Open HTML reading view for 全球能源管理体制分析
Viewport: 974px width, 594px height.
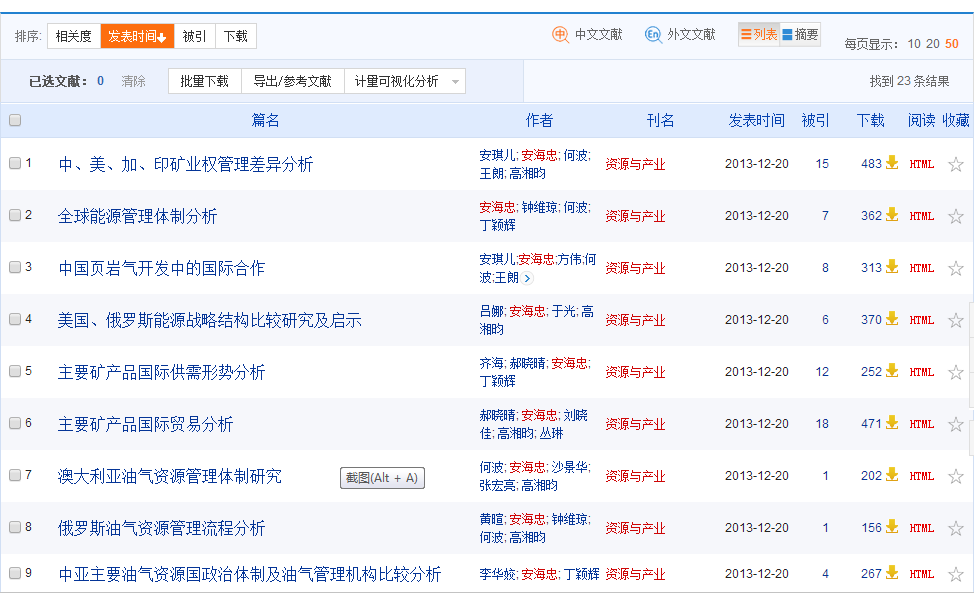(x=920, y=215)
